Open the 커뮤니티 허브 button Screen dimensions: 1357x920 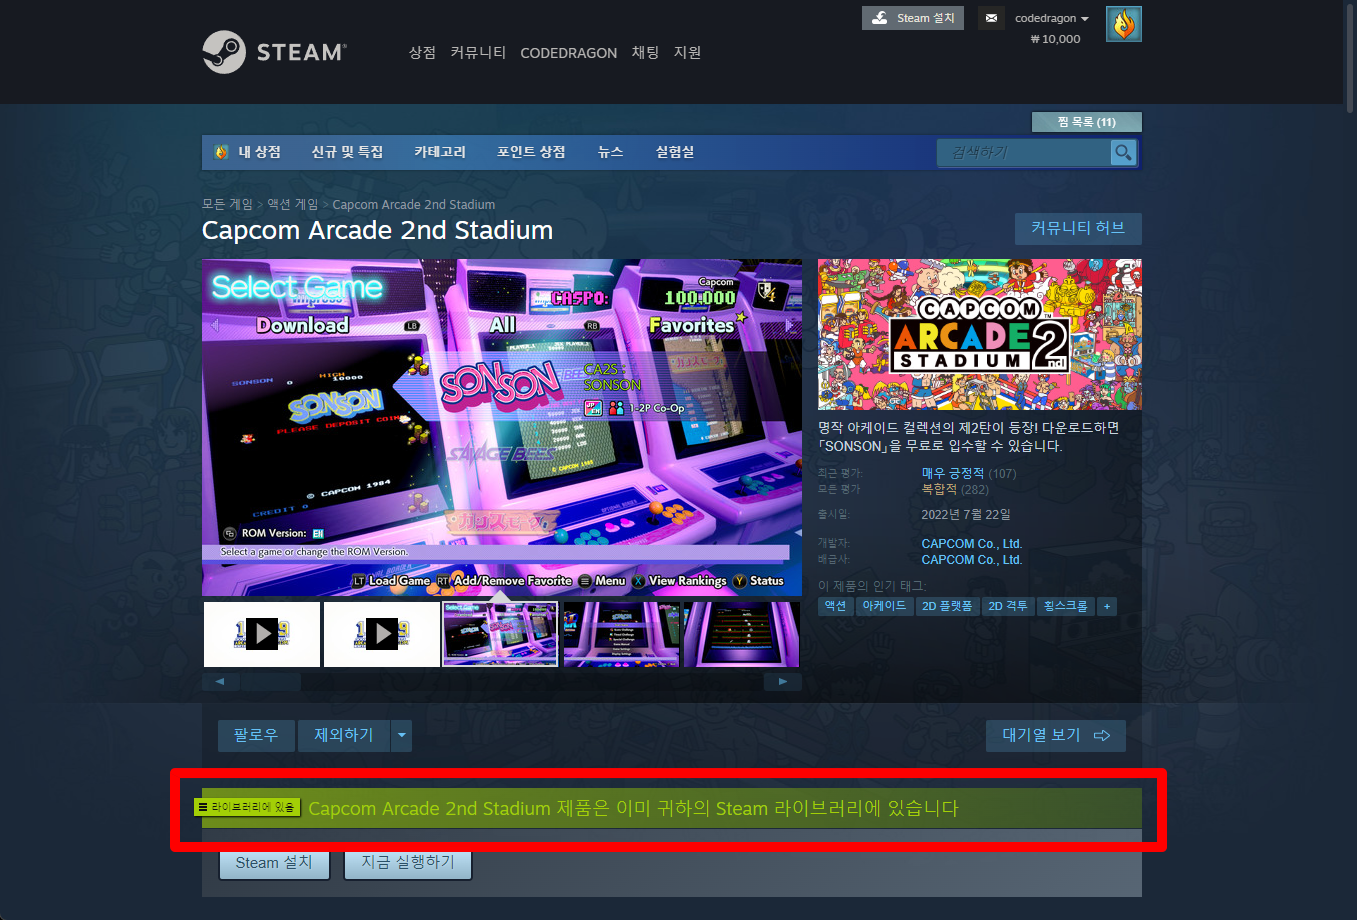coord(1078,228)
